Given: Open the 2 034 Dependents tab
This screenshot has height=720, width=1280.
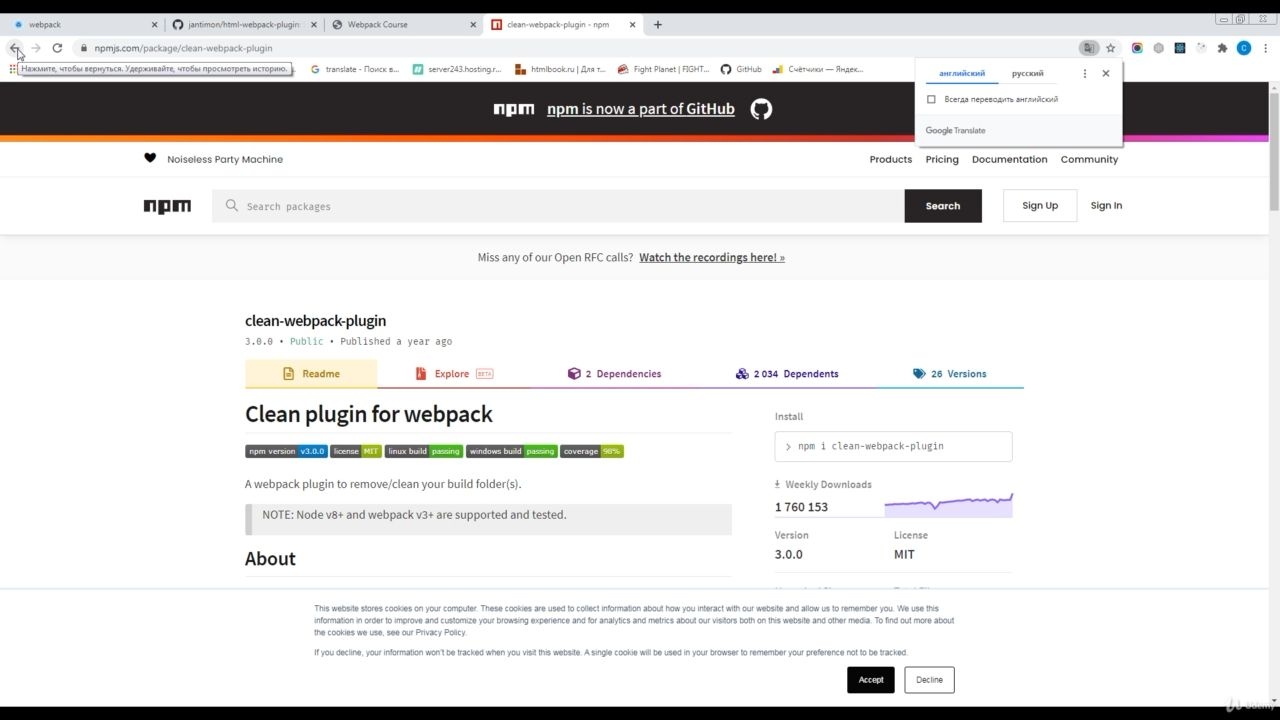Looking at the screenshot, I should [787, 374].
